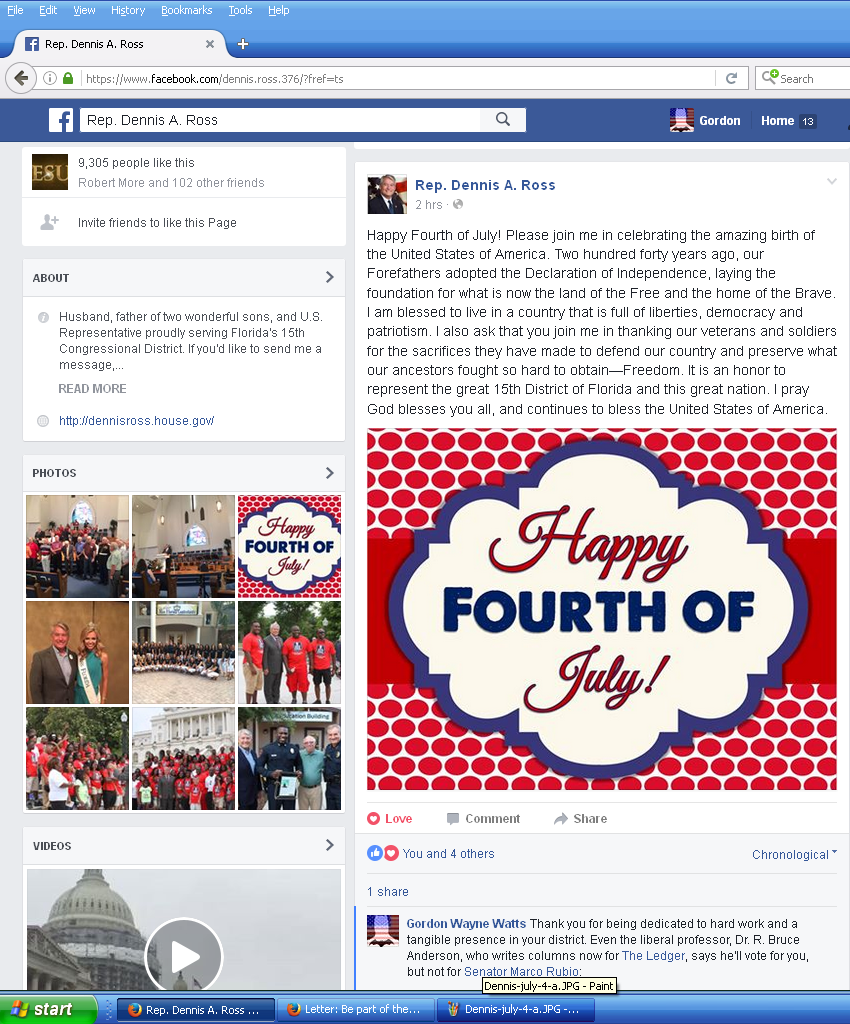This screenshot has width=850, height=1024.
Task: Open a new browser tab
Action: point(243,44)
